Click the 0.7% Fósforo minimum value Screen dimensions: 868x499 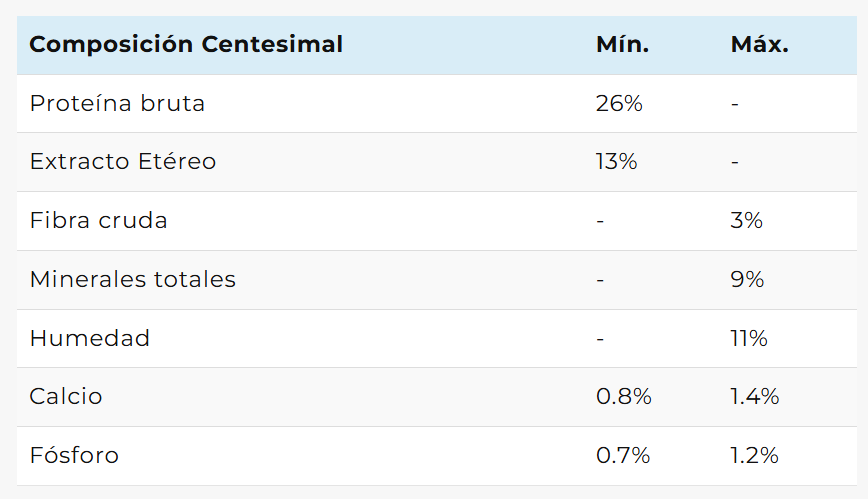pyautogui.click(x=623, y=455)
